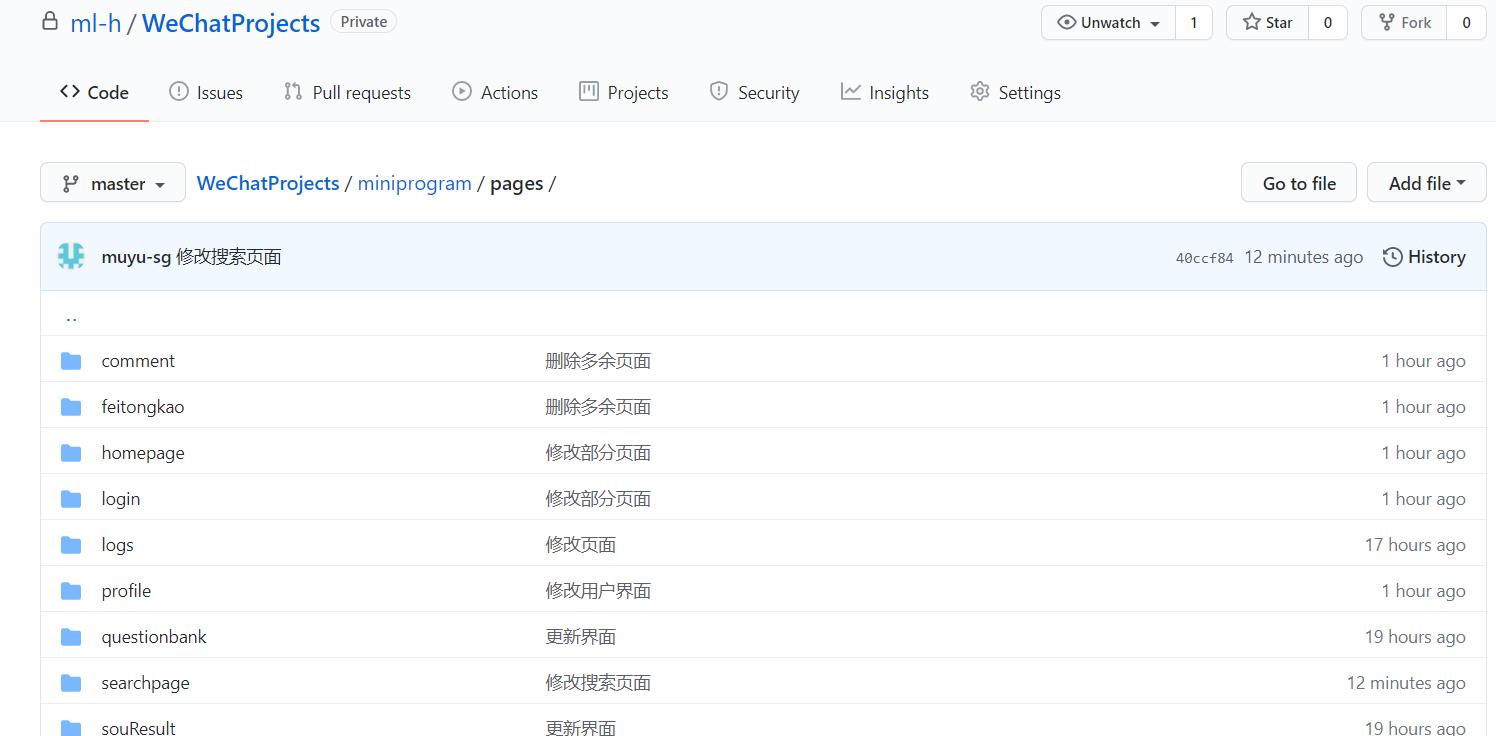The width and height of the screenshot is (1496, 736).
Task: Click the Insights graph icon
Action: click(851, 92)
